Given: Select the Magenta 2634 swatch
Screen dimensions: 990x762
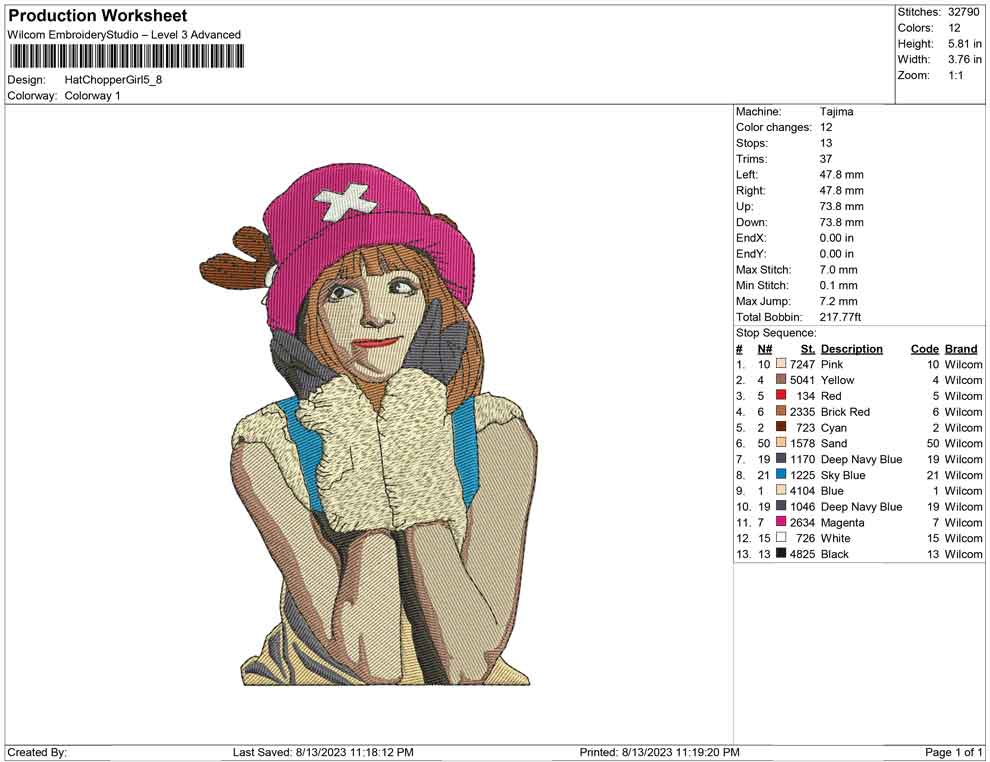Looking at the screenshot, I should pos(781,521).
